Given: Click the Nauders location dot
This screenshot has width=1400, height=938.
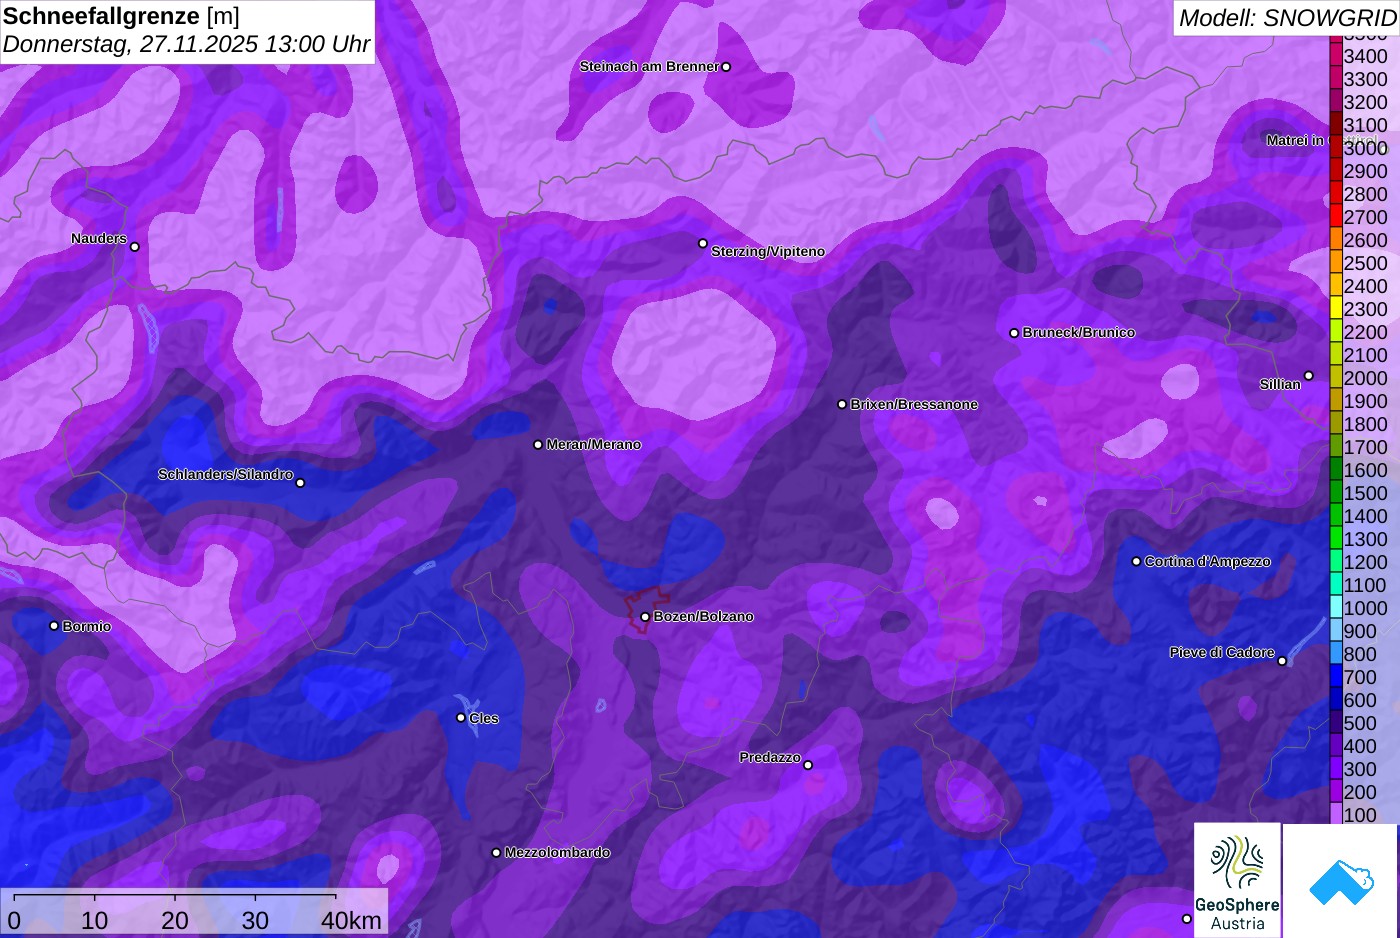Looking at the screenshot, I should click(135, 247).
